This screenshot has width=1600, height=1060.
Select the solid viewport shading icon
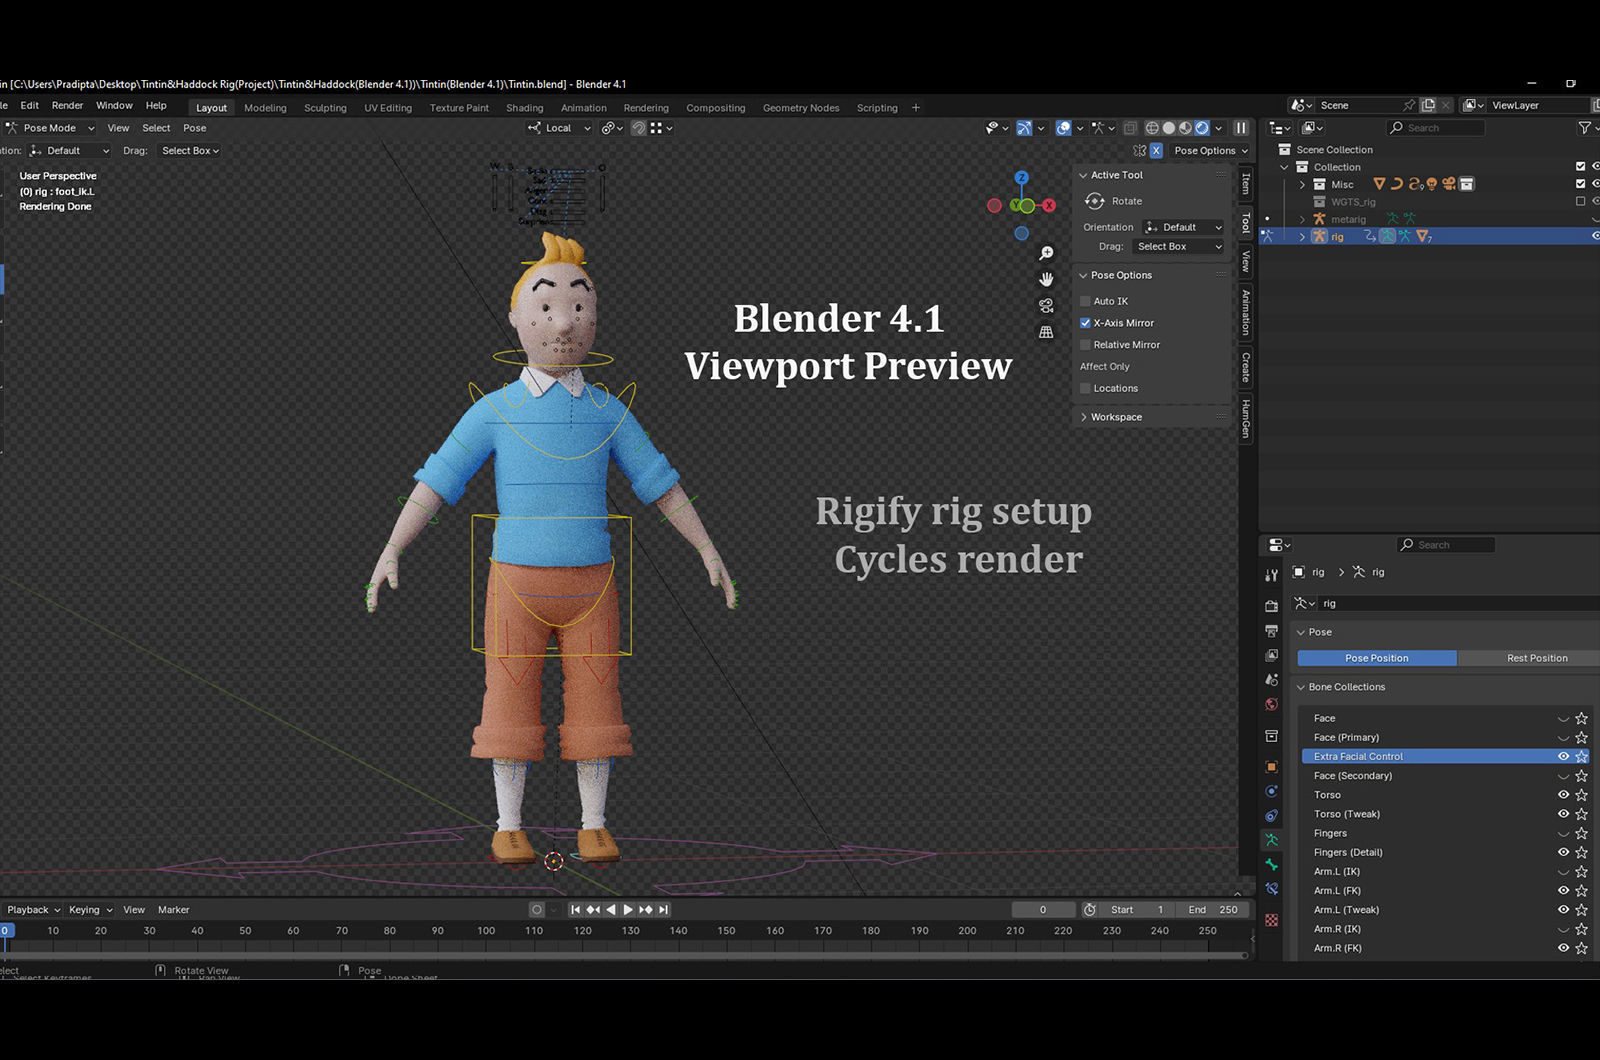click(1169, 128)
